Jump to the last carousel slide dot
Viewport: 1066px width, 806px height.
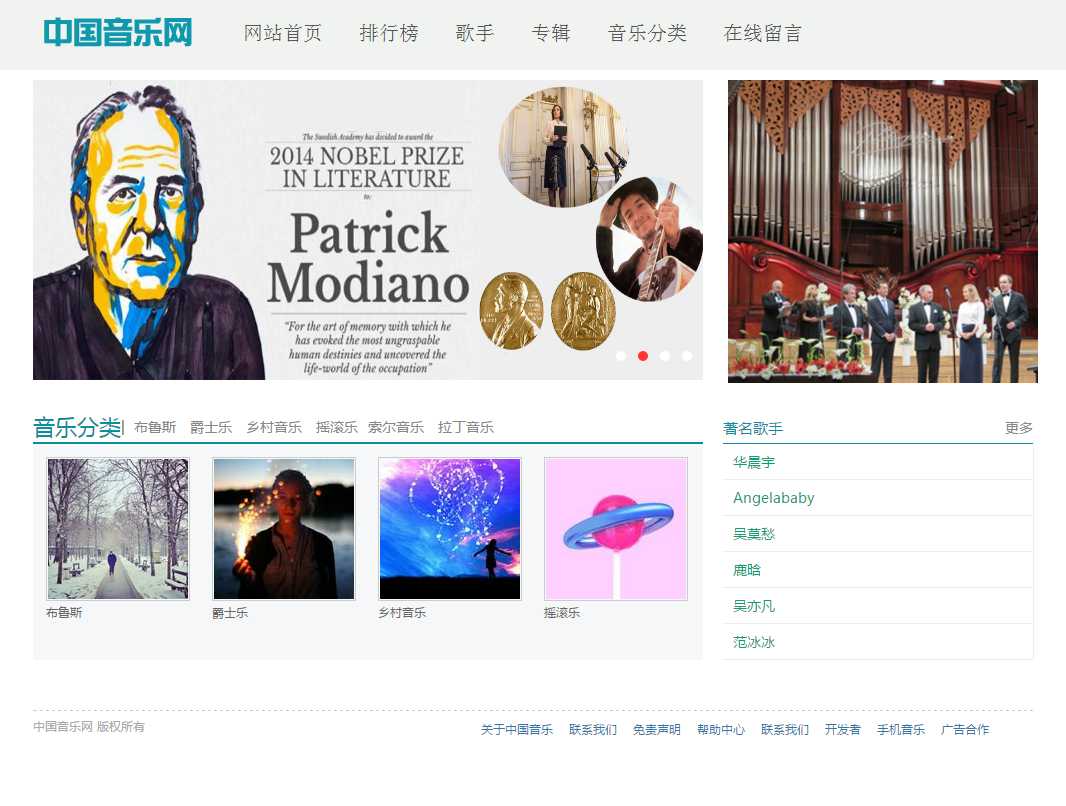pos(687,356)
